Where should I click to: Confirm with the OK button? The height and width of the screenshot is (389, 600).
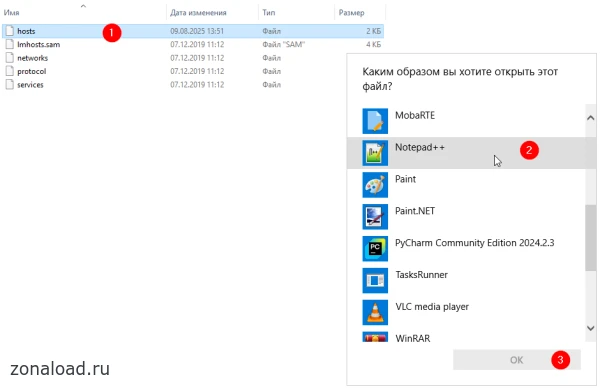[517, 360]
